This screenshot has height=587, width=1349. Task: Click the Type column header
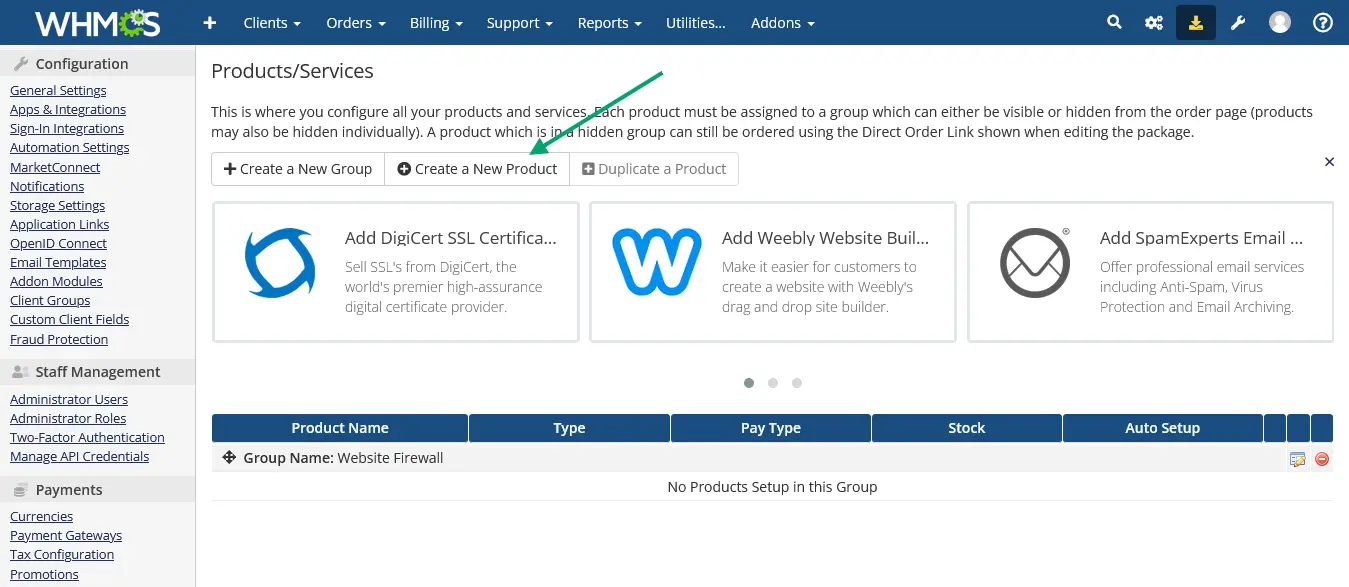click(569, 428)
